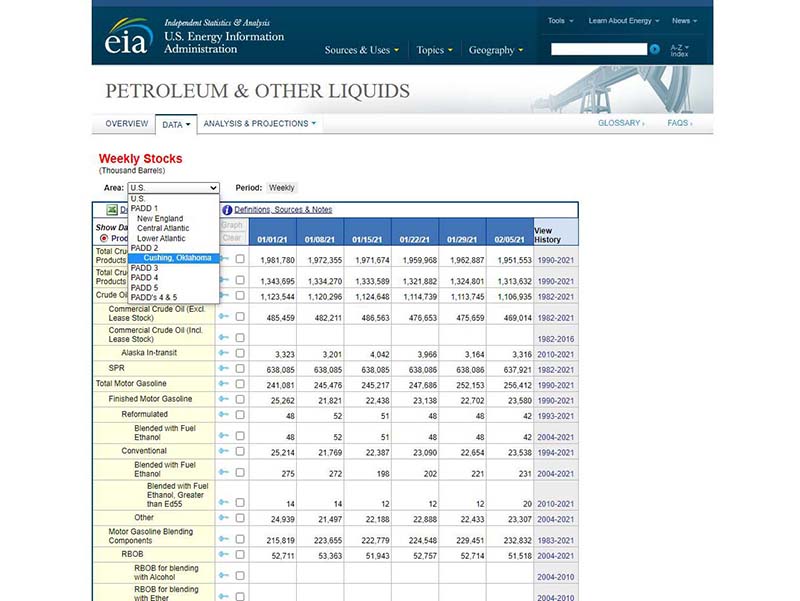The width and height of the screenshot is (800, 601).
Task: Click the site search input field
Action: coord(598,49)
